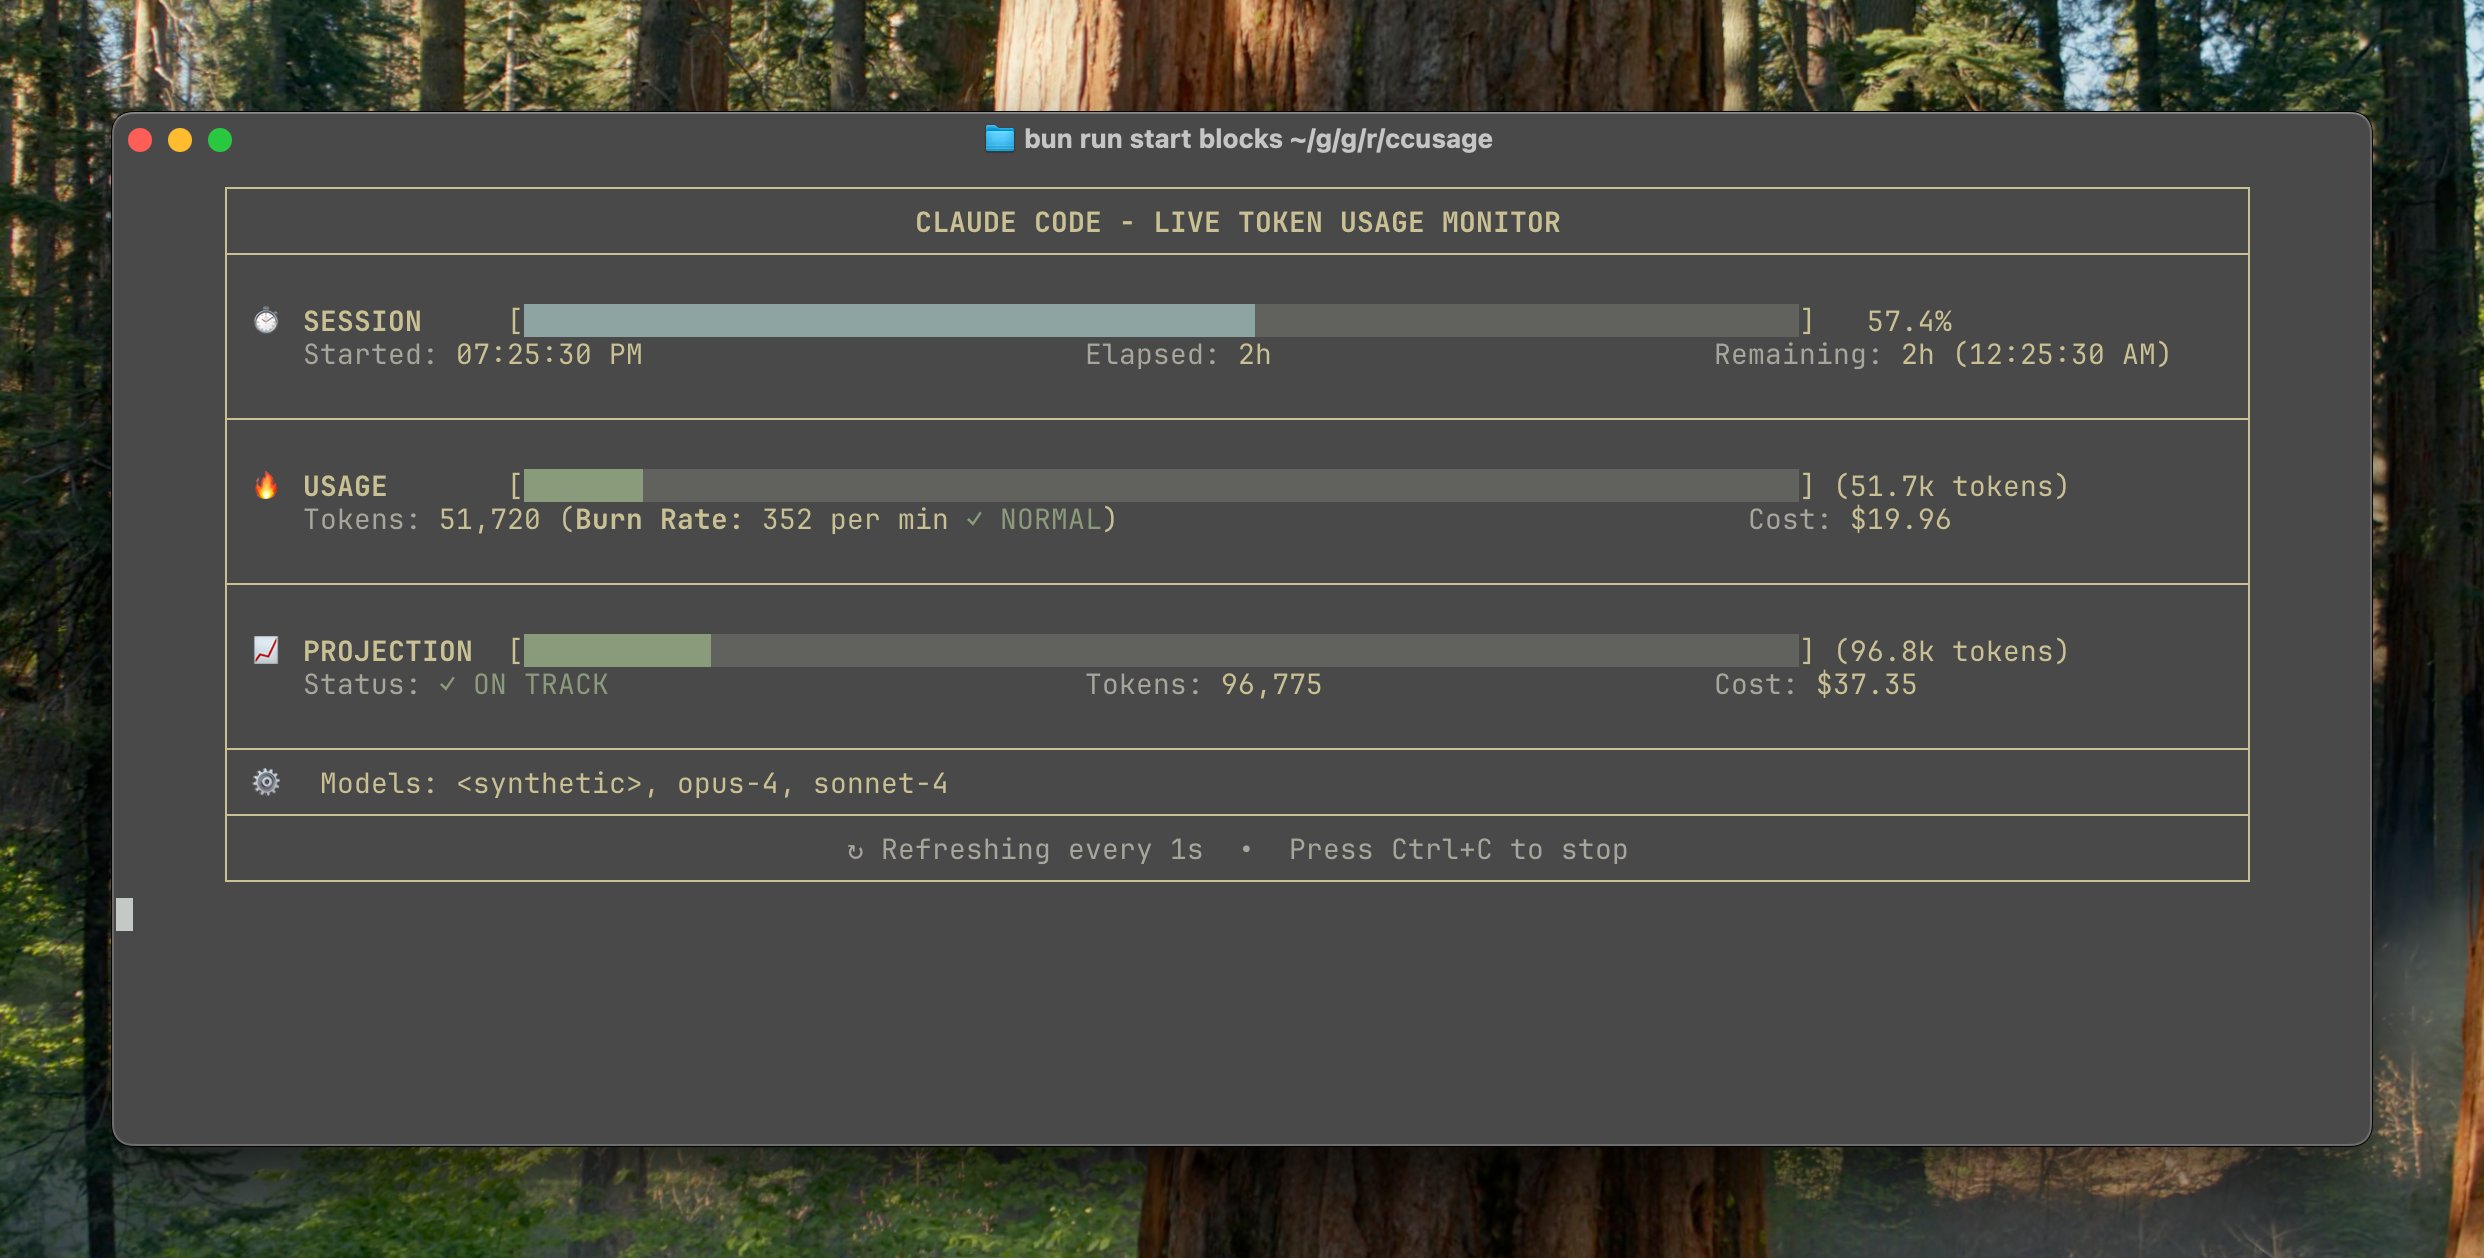2484x1258 pixels.
Task: Click the Press Ctrl+C to stop text
Action: 1457,849
